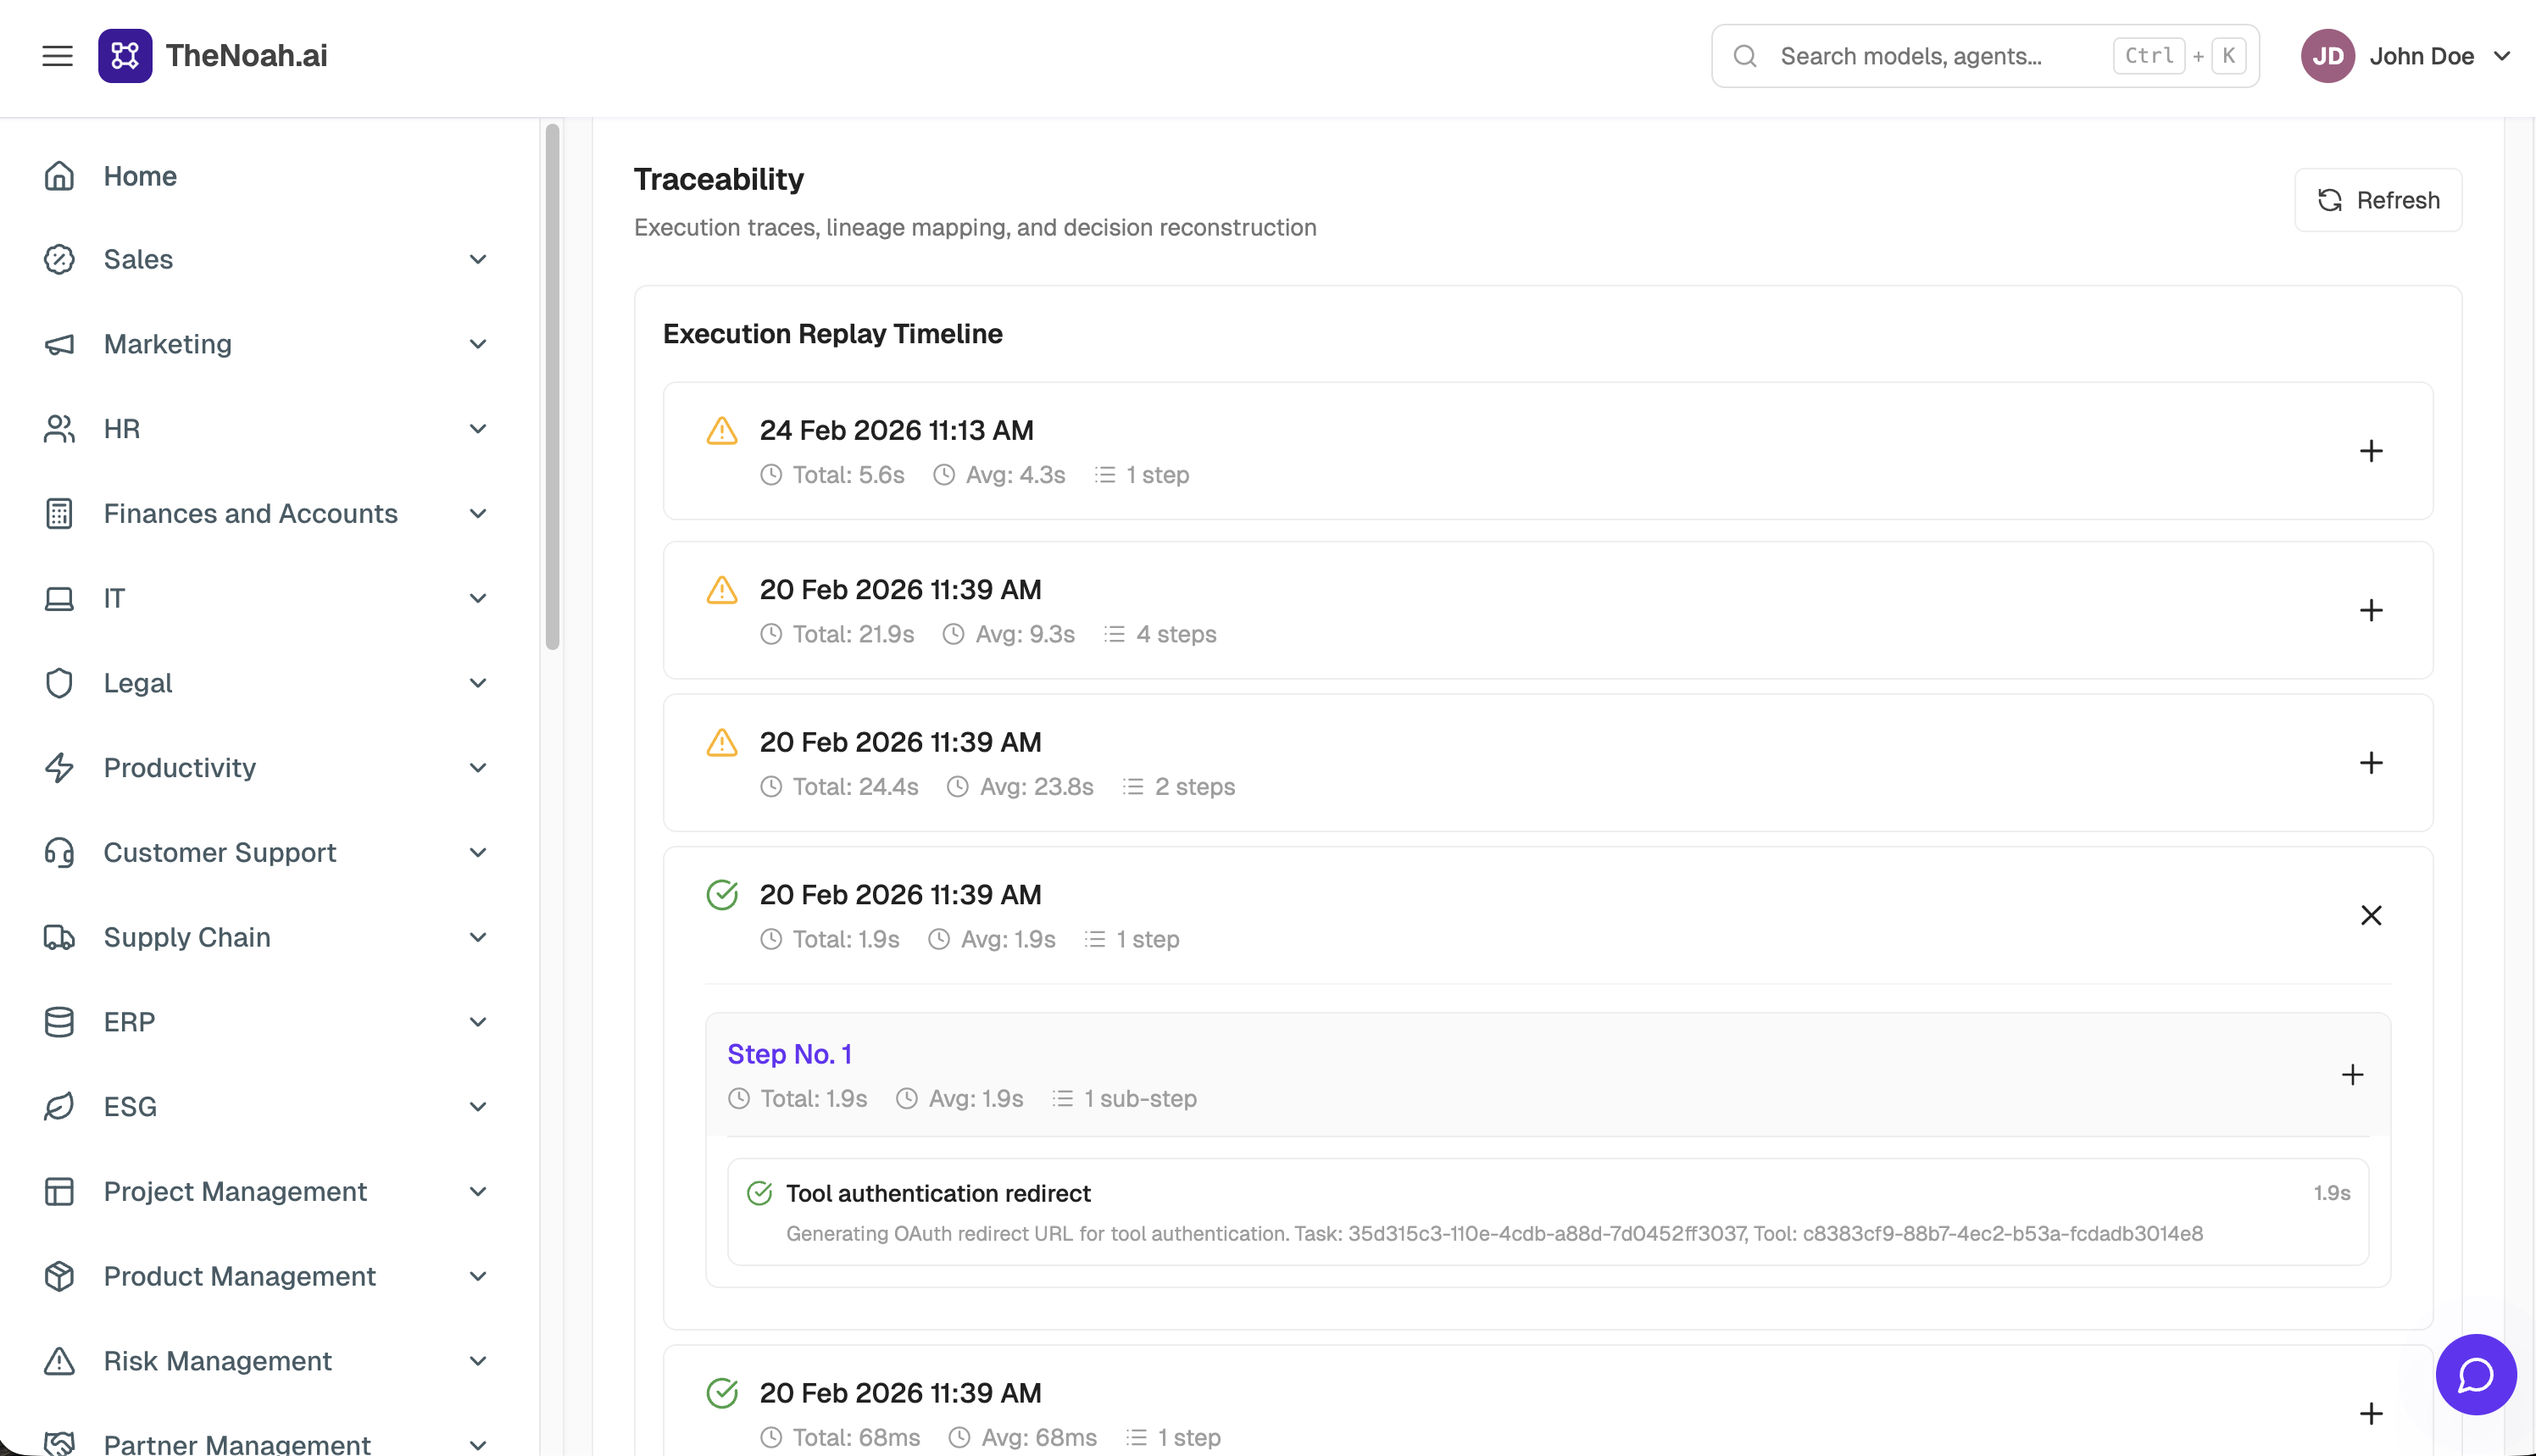This screenshot has width=2536, height=1456.
Task: Click the "1 sub-step" label
Action: coord(1140,1099)
